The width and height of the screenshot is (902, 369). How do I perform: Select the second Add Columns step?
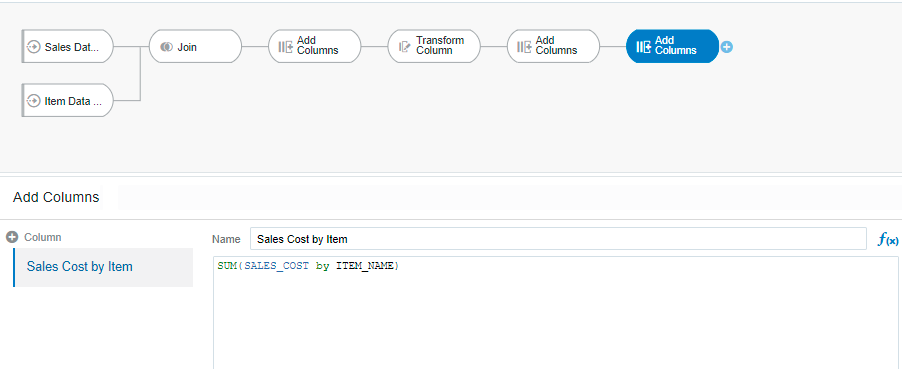pos(553,47)
